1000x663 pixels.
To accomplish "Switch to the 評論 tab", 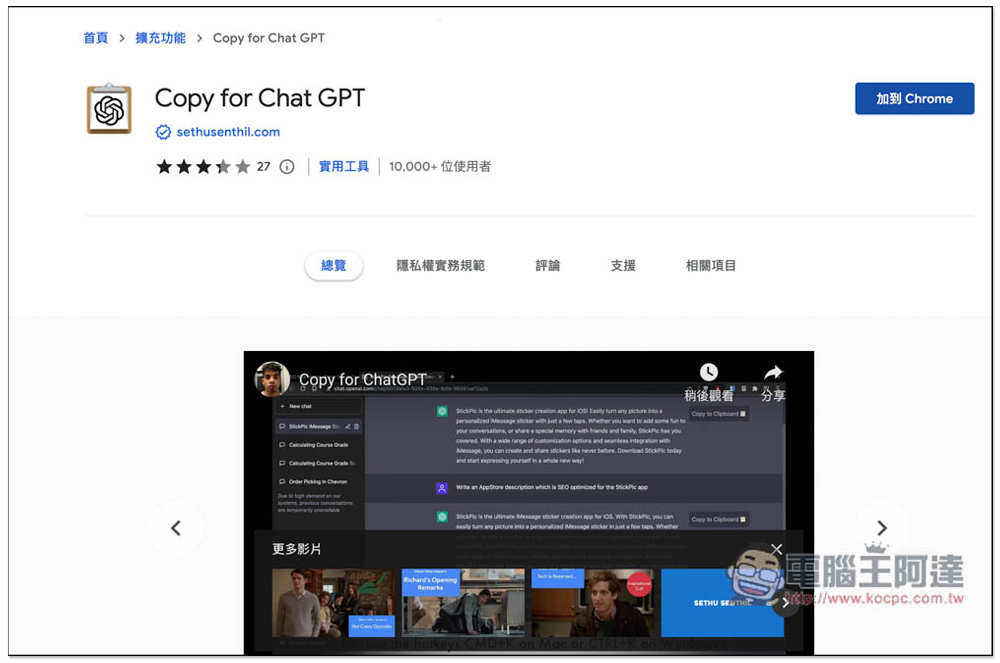I will [x=548, y=265].
